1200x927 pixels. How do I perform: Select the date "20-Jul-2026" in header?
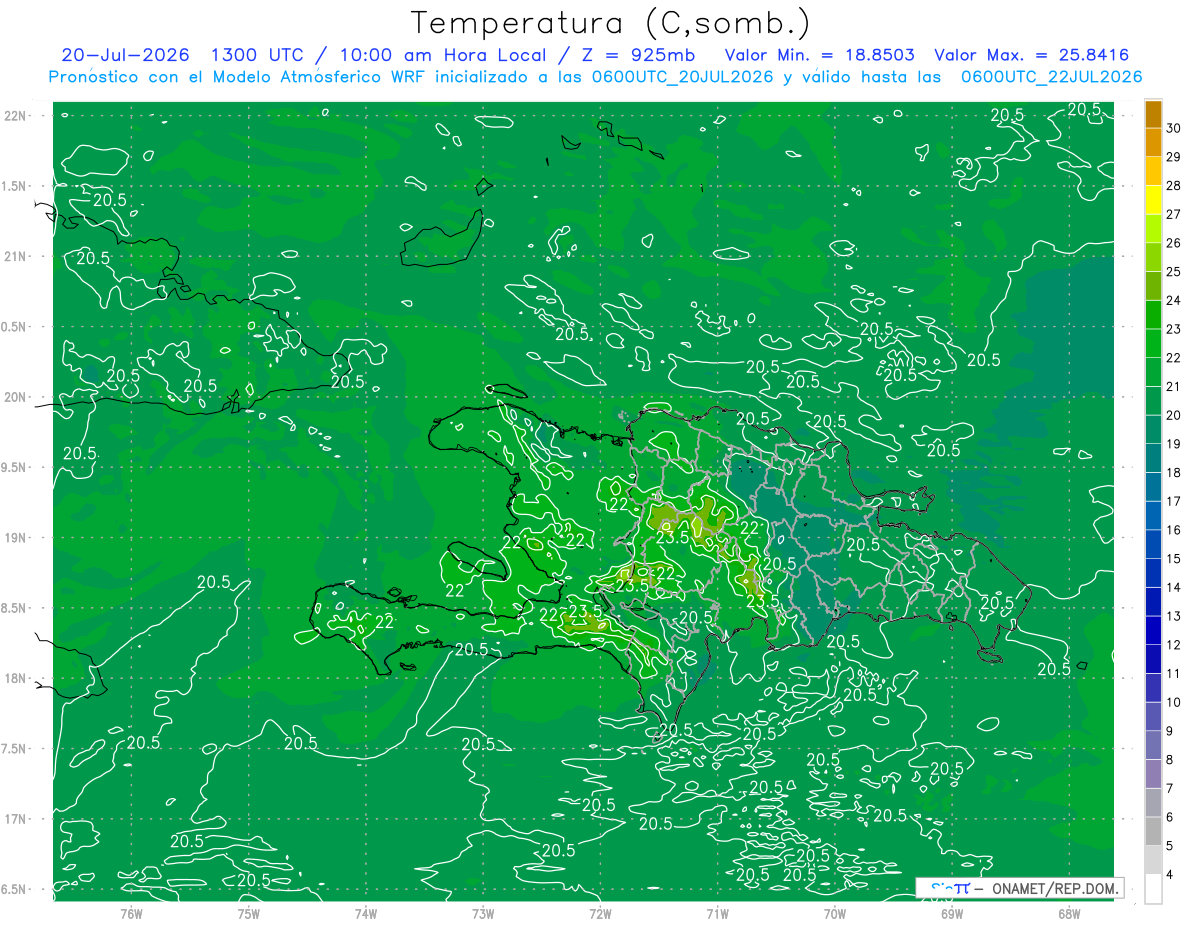pyautogui.click(x=125, y=55)
